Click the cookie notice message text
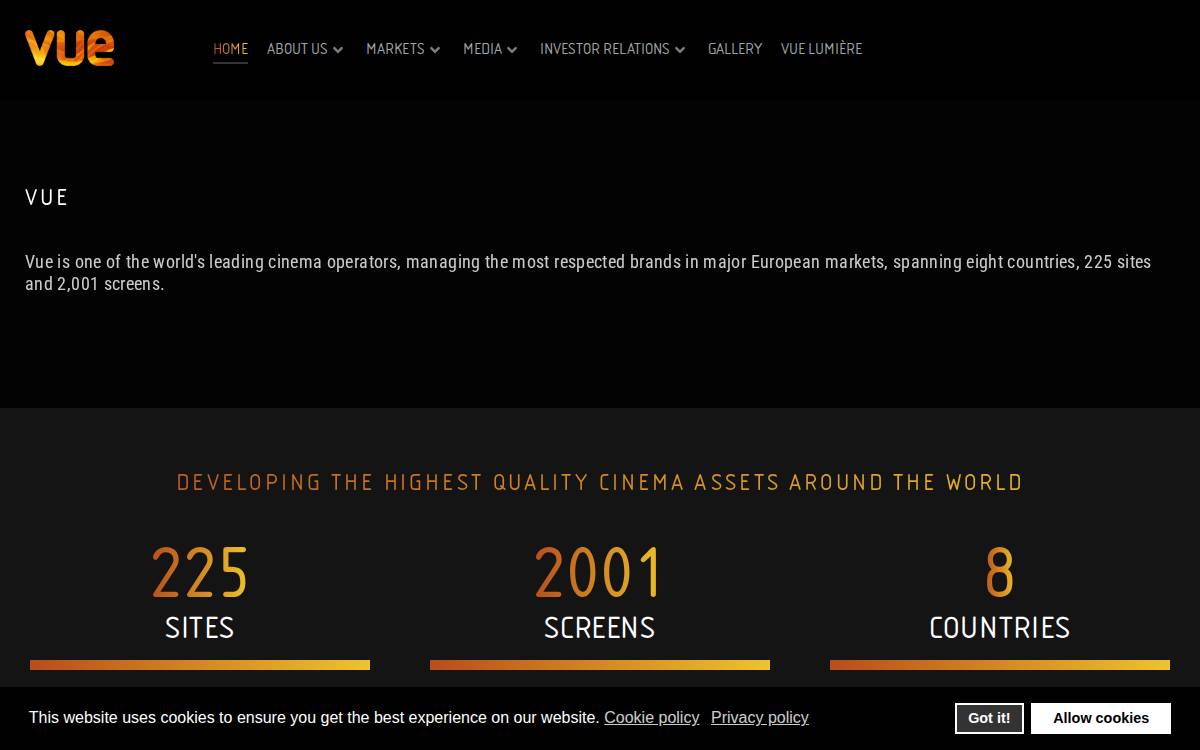 click(x=314, y=717)
